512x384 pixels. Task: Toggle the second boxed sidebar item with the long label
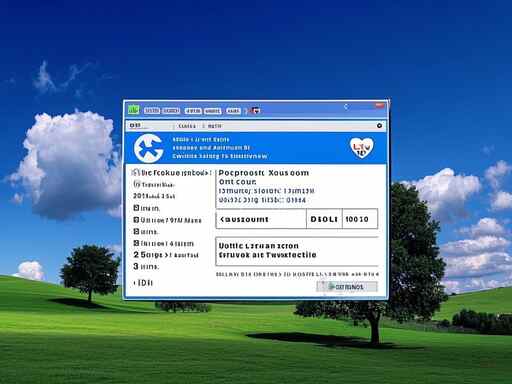click(136, 220)
